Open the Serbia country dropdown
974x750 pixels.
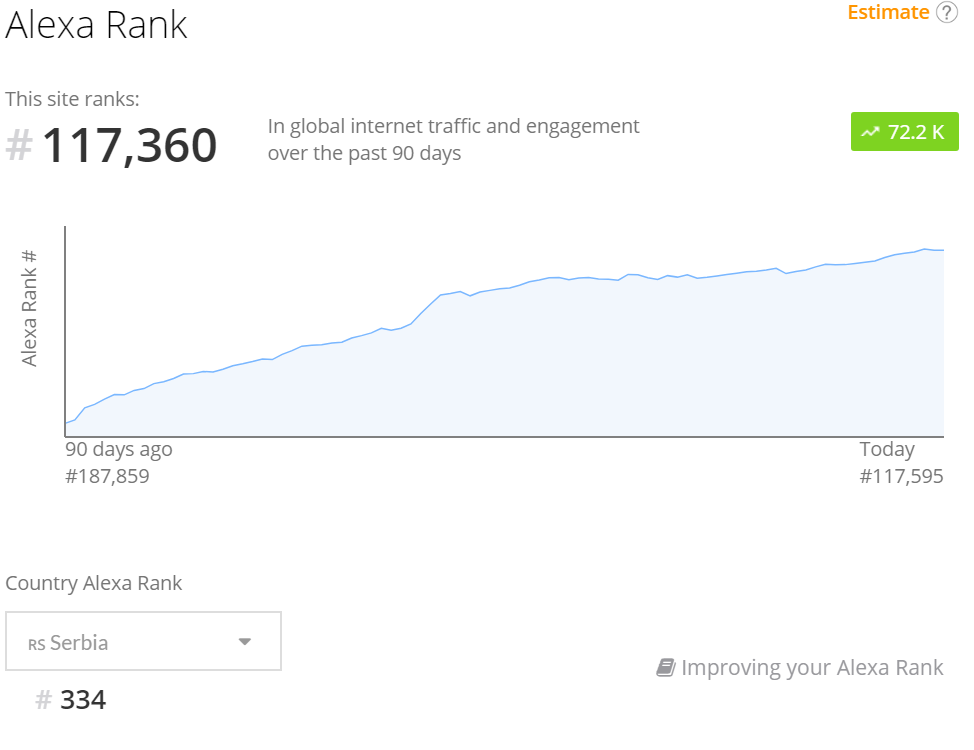click(143, 641)
